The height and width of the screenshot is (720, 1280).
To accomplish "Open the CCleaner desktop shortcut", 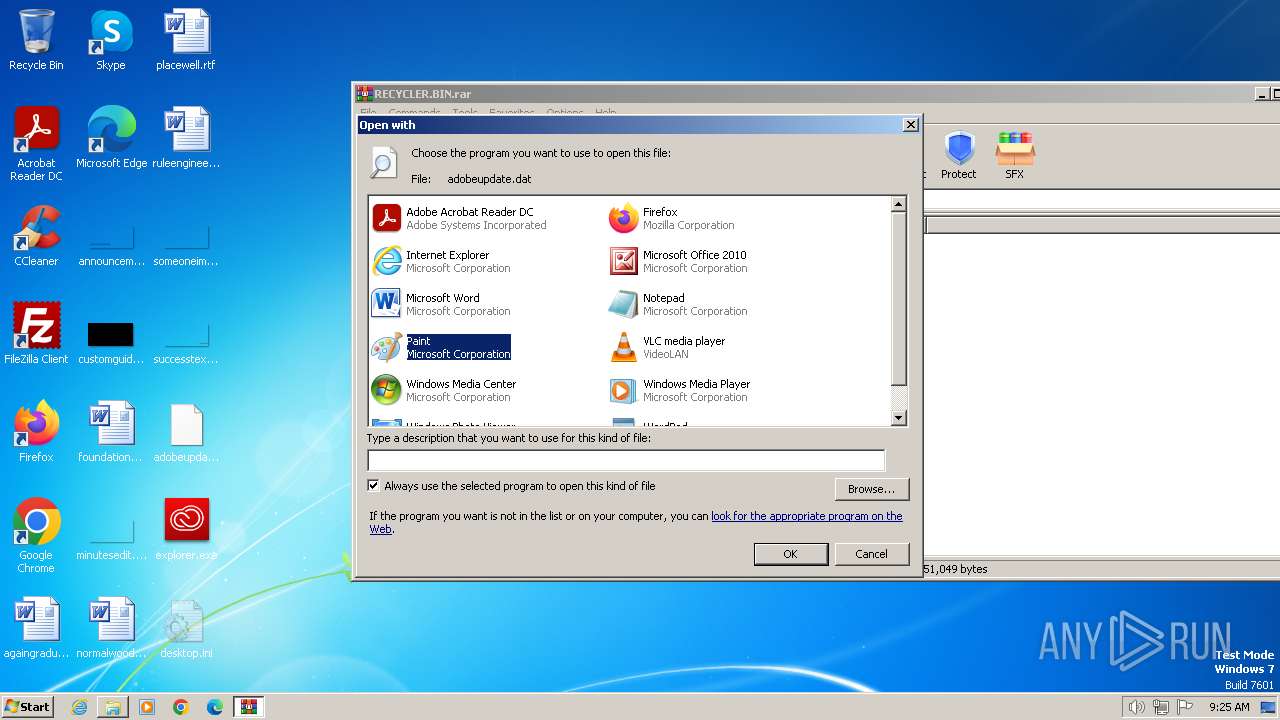I will click(x=36, y=236).
